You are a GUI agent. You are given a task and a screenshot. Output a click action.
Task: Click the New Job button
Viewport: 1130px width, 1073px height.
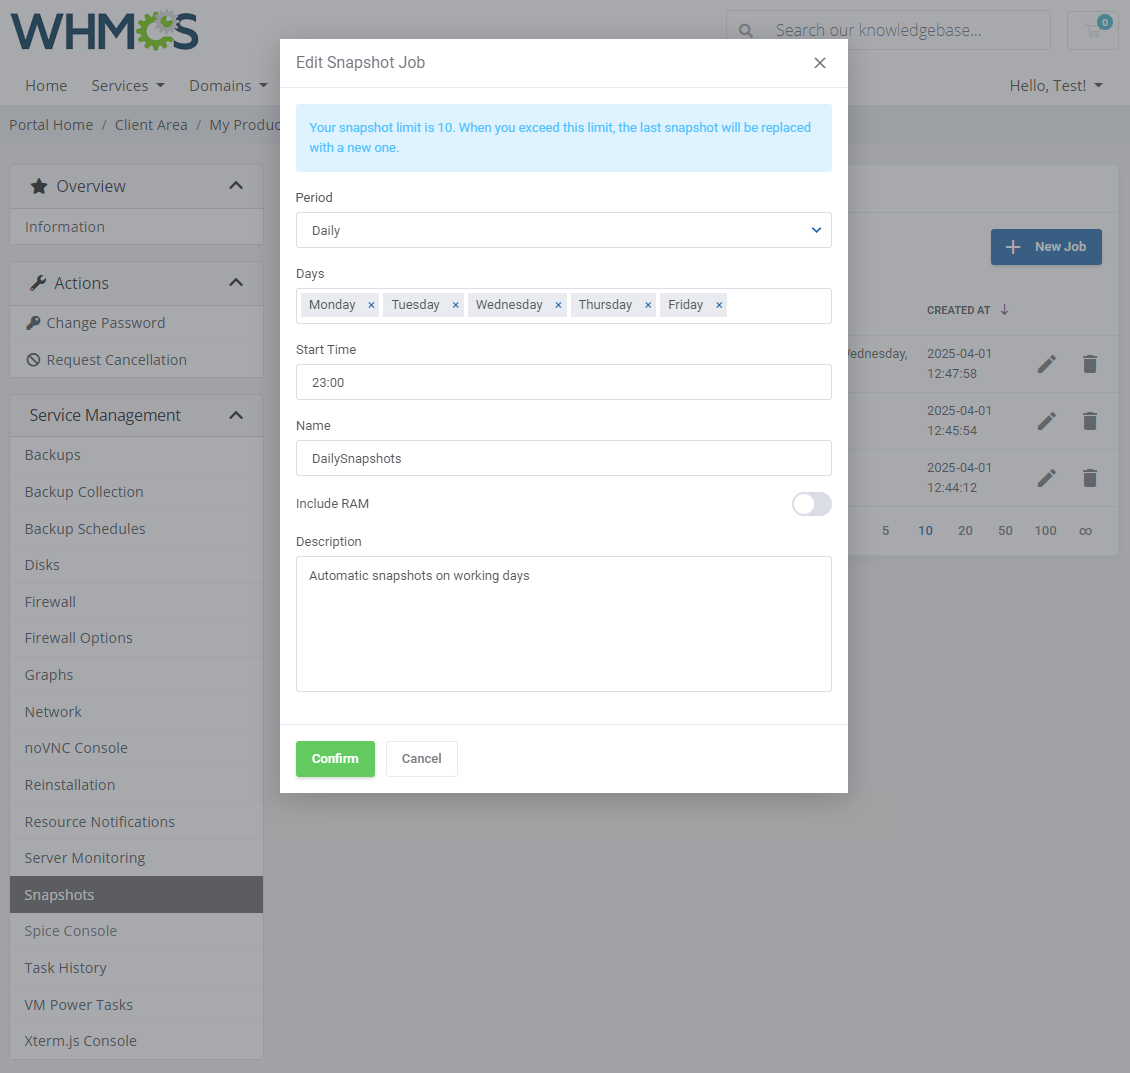tap(1046, 247)
